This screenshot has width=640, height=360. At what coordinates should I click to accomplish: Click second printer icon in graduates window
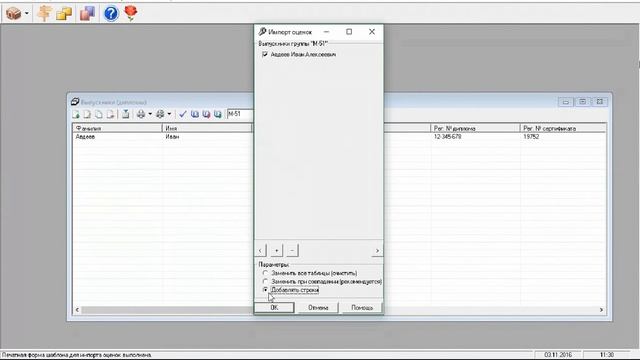click(x=160, y=114)
